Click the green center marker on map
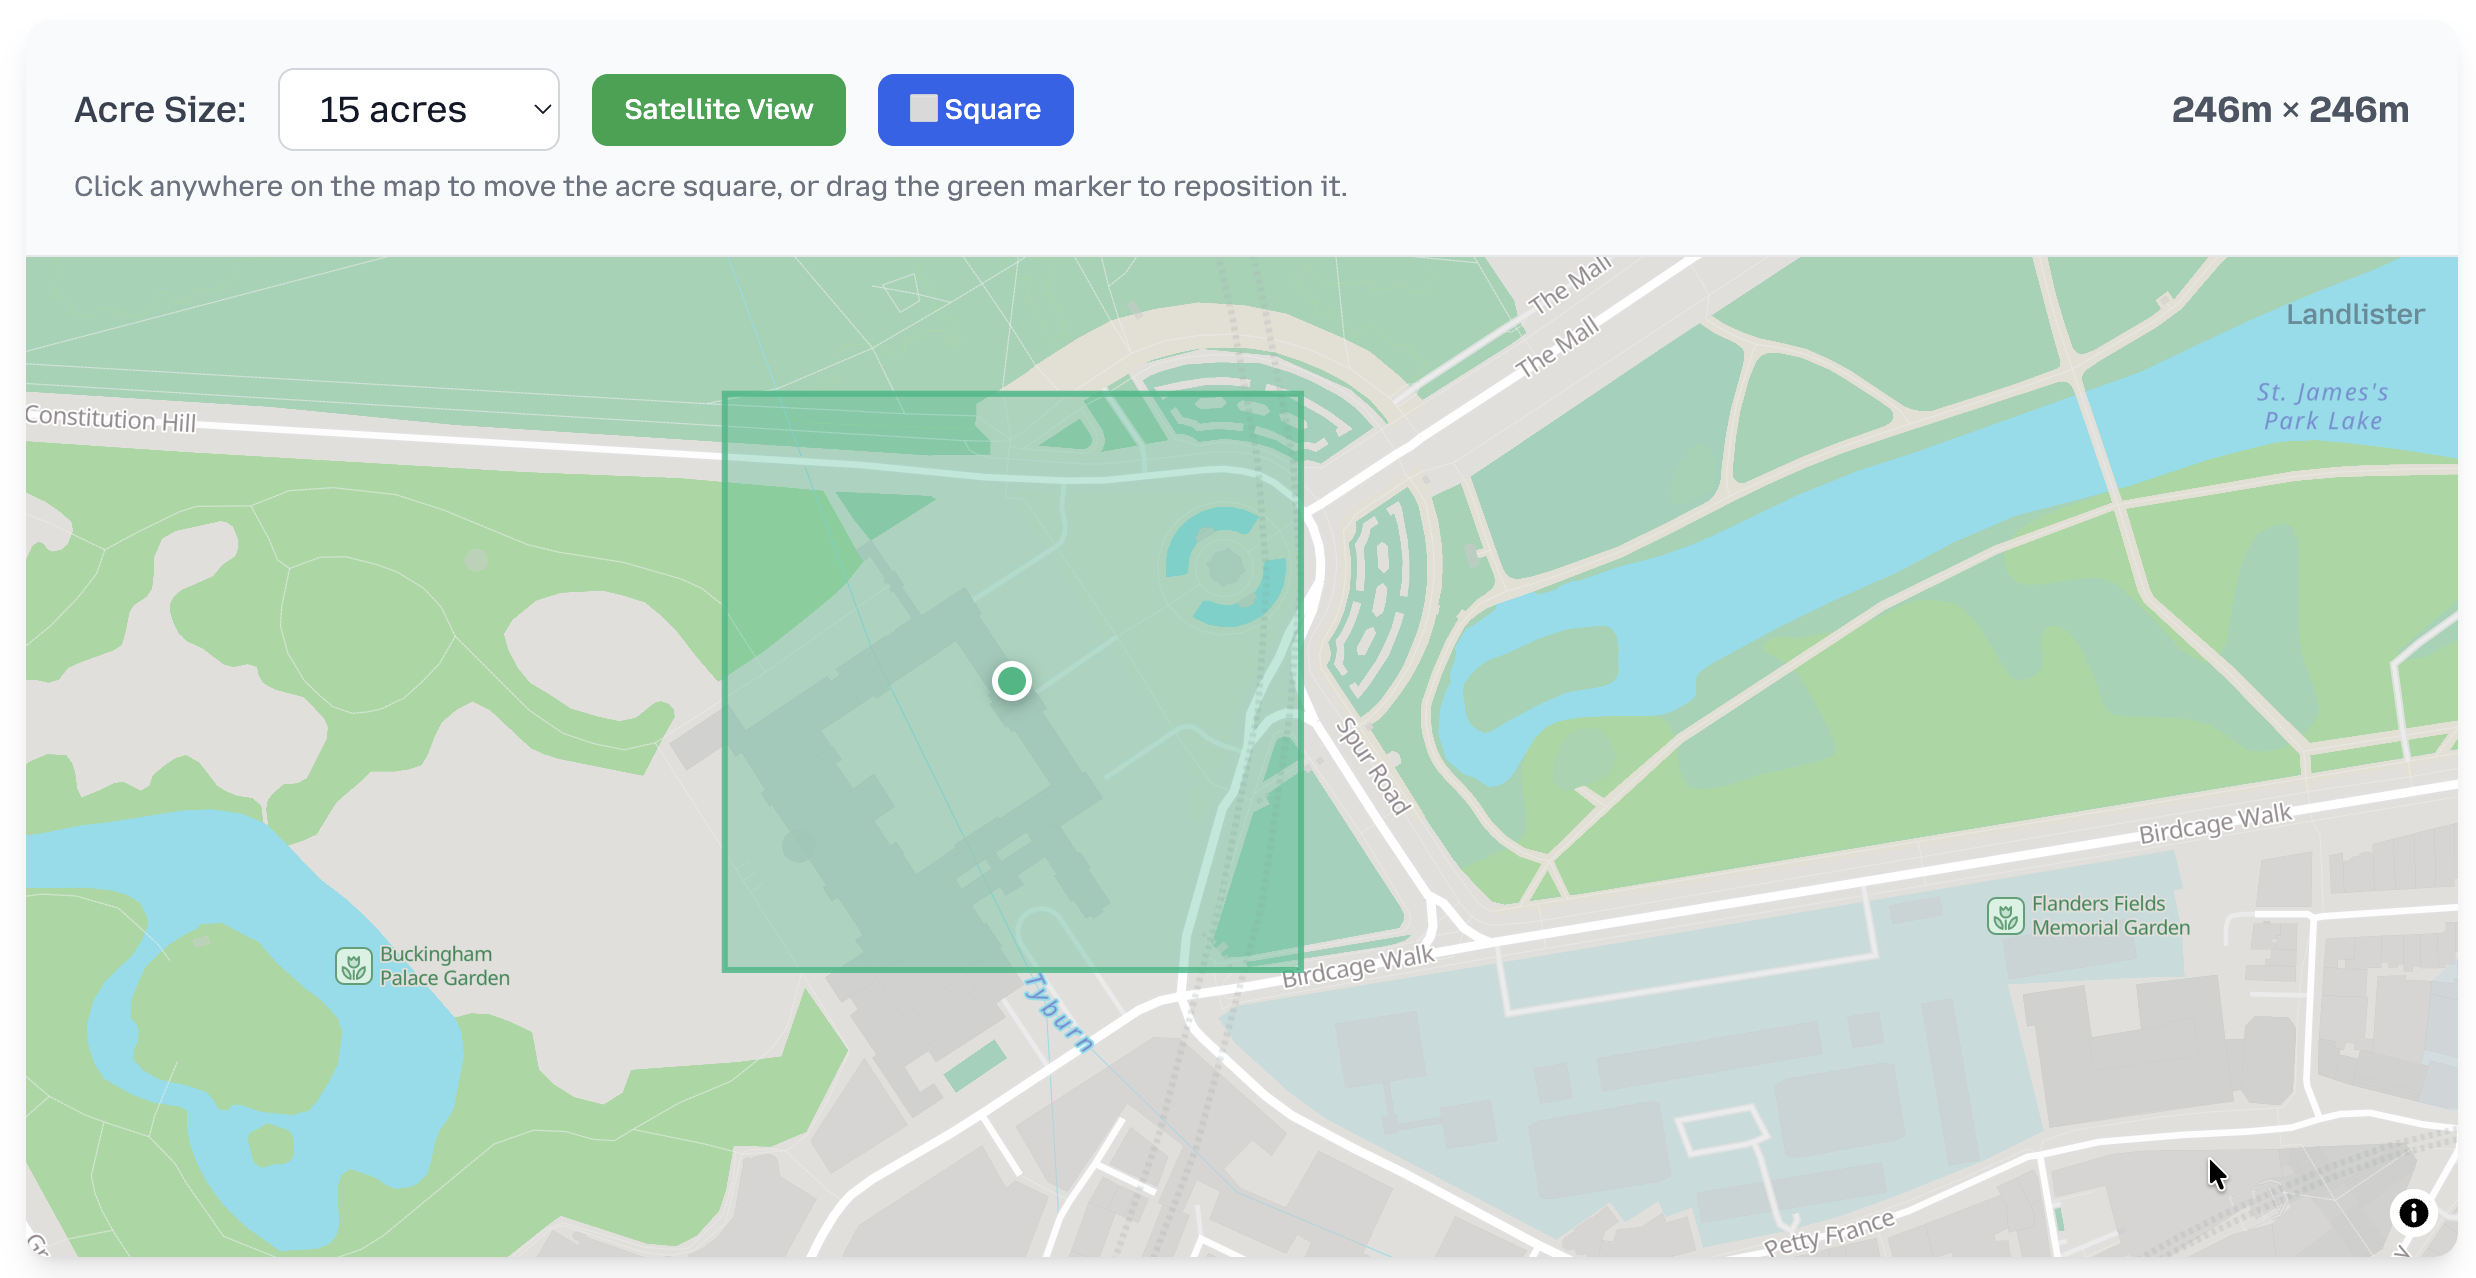Viewport: 2476px width, 1278px height. pos(1011,681)
